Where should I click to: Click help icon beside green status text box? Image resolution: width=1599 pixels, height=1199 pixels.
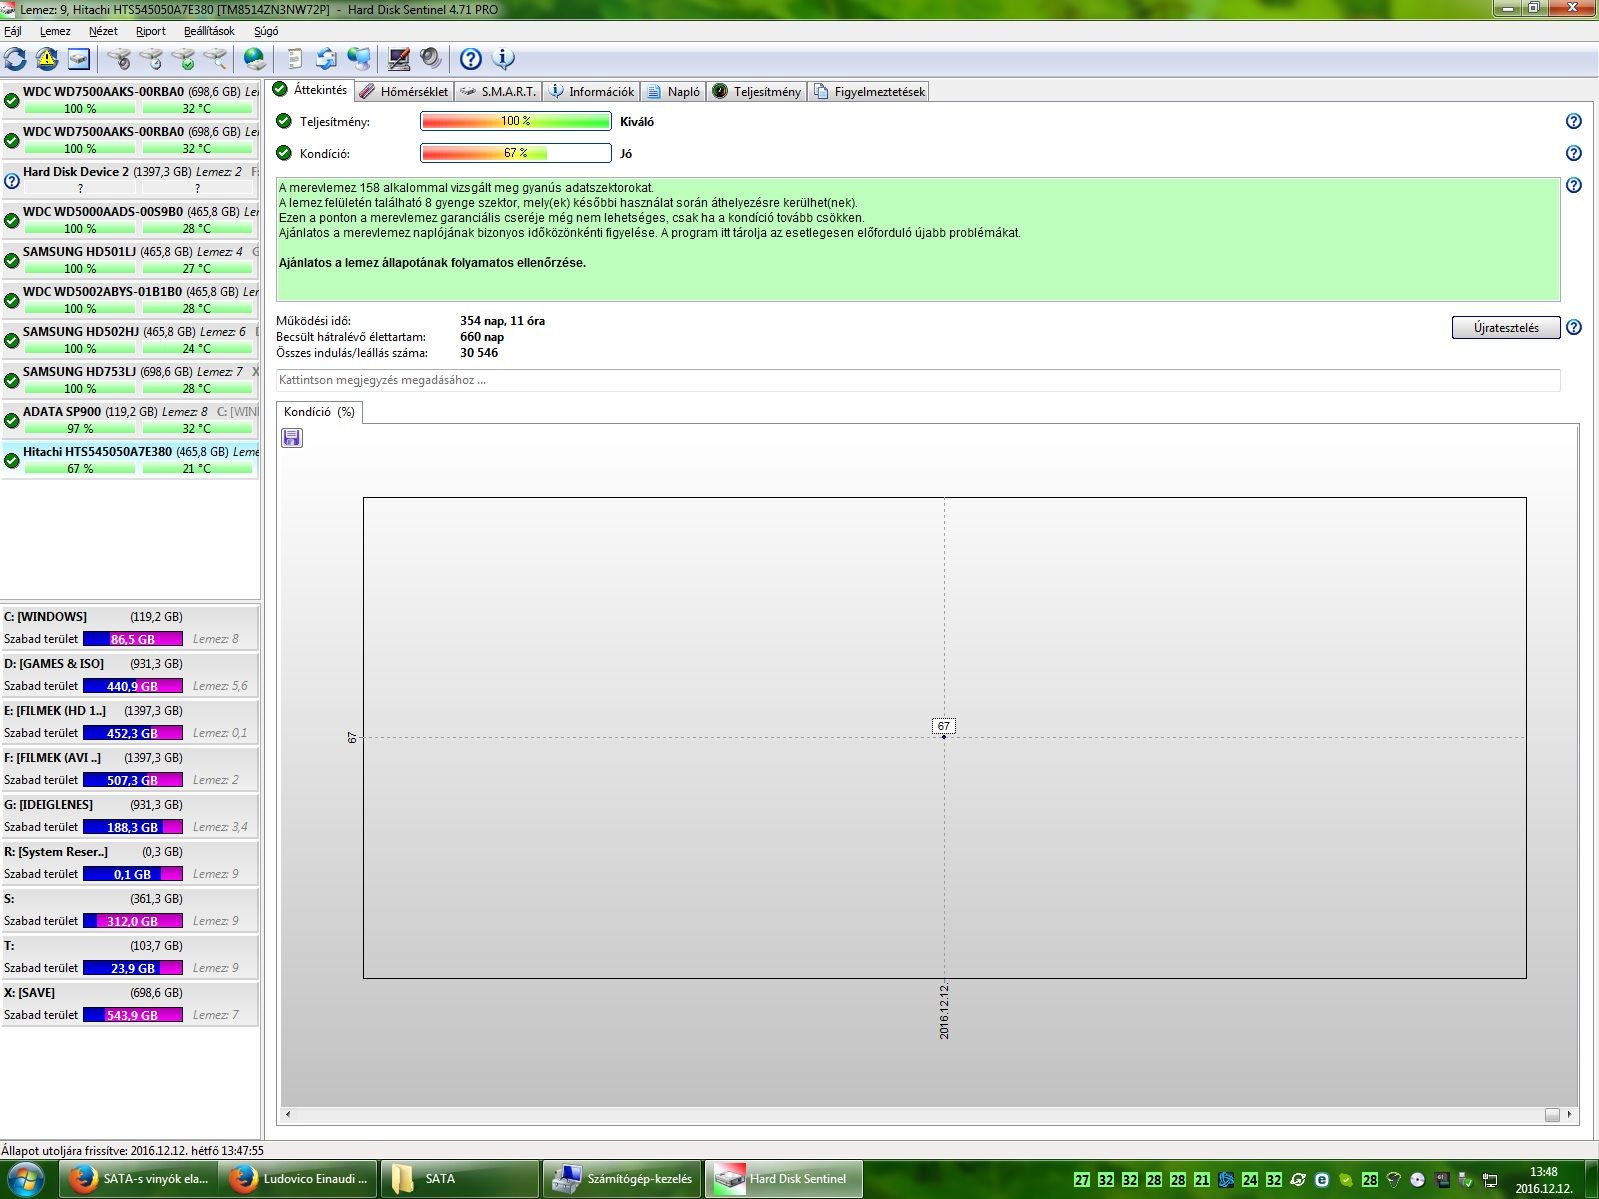point(1573,185)
